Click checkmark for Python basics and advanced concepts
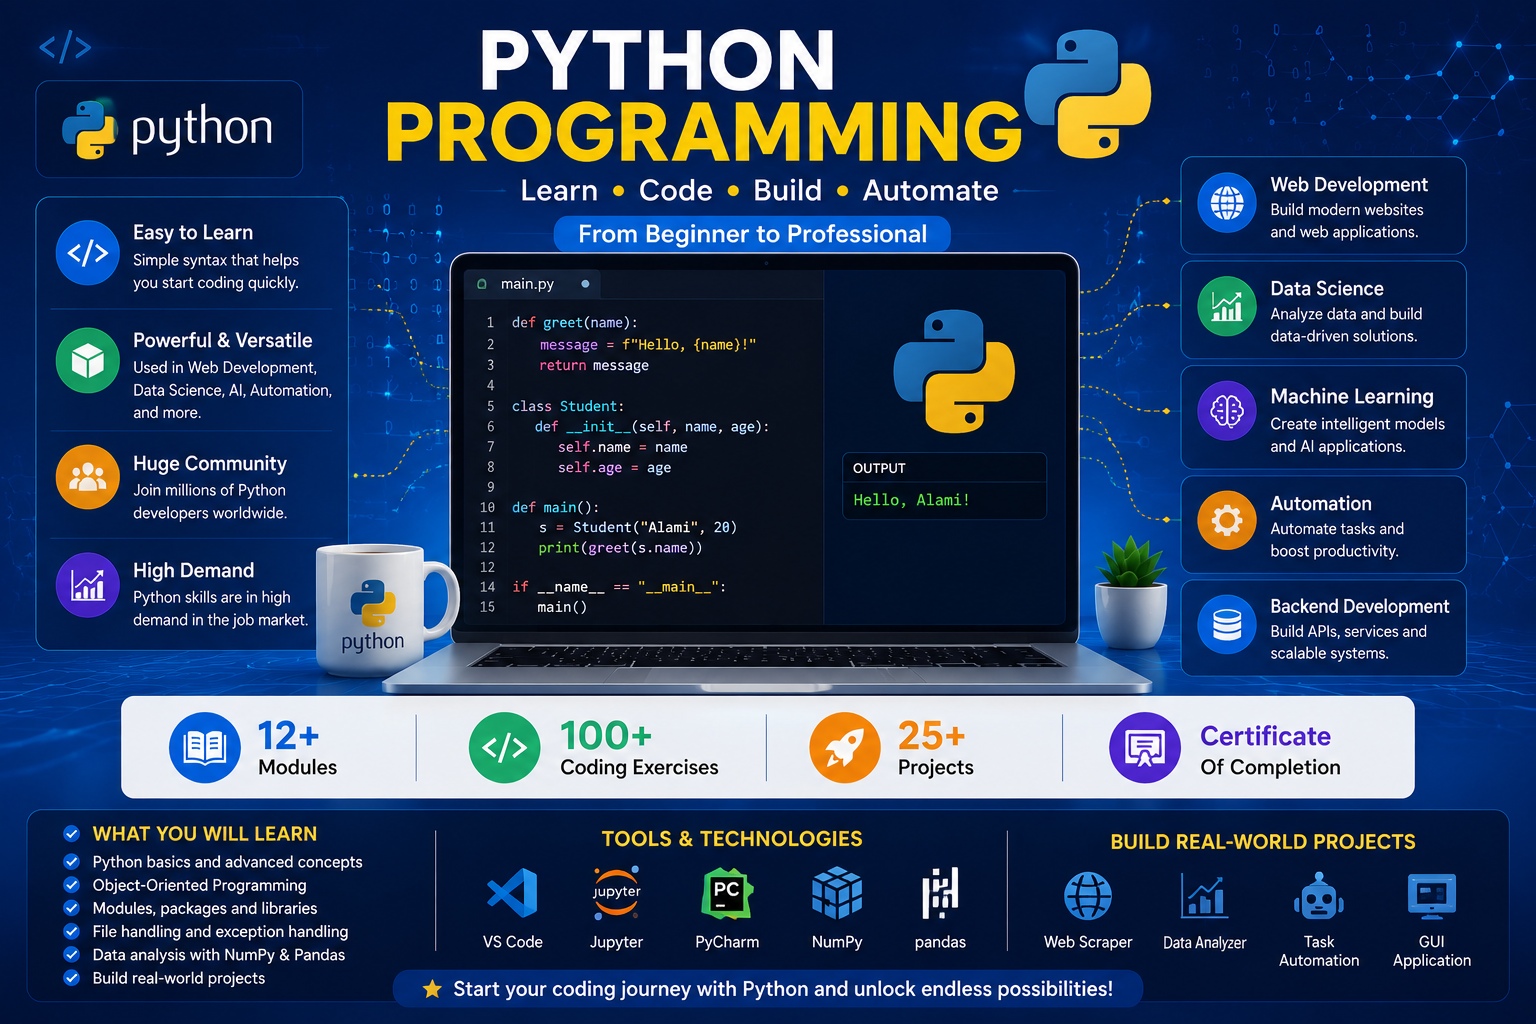Screen dimensions: 1536x1024 coord(71,861)
